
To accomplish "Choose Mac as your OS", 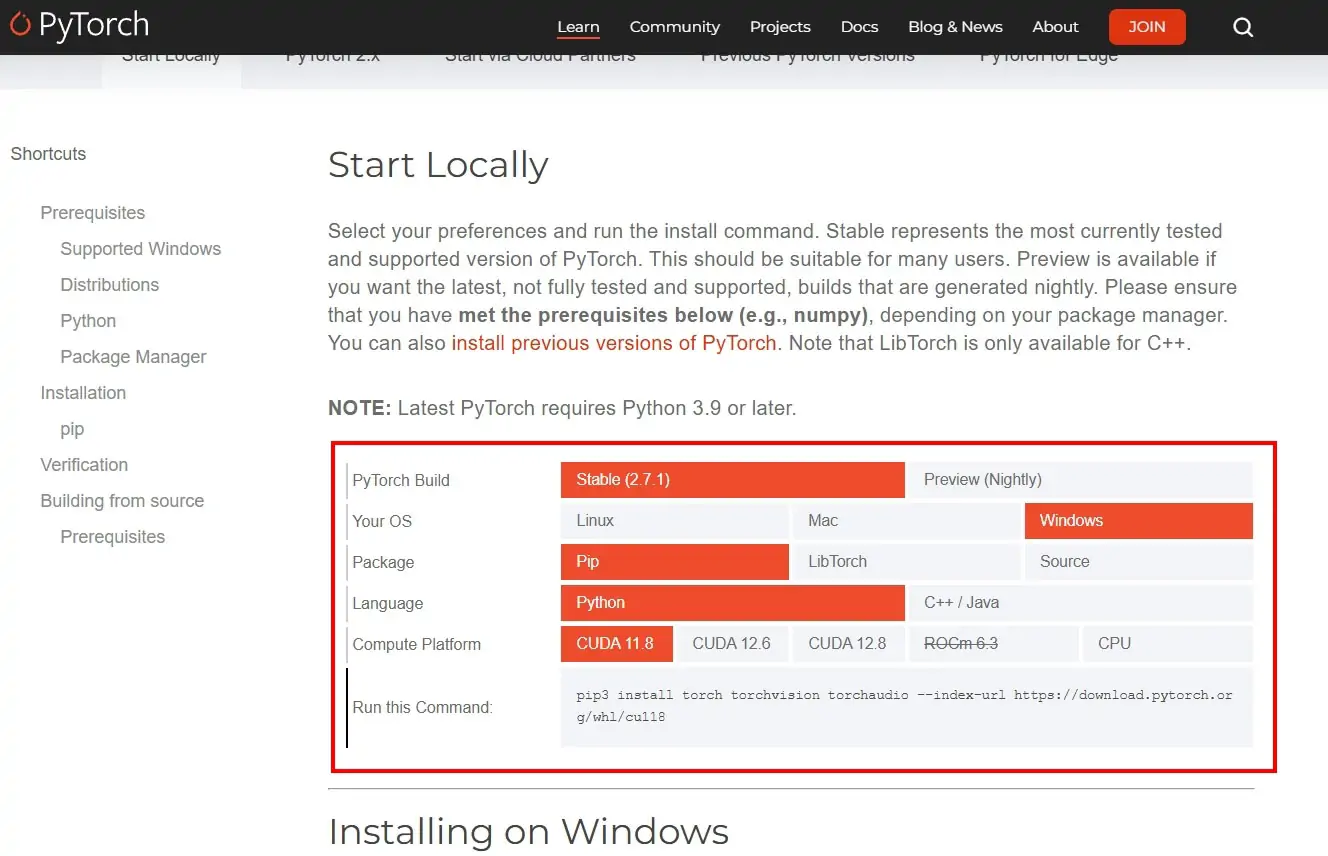I will tap(906, 521).
